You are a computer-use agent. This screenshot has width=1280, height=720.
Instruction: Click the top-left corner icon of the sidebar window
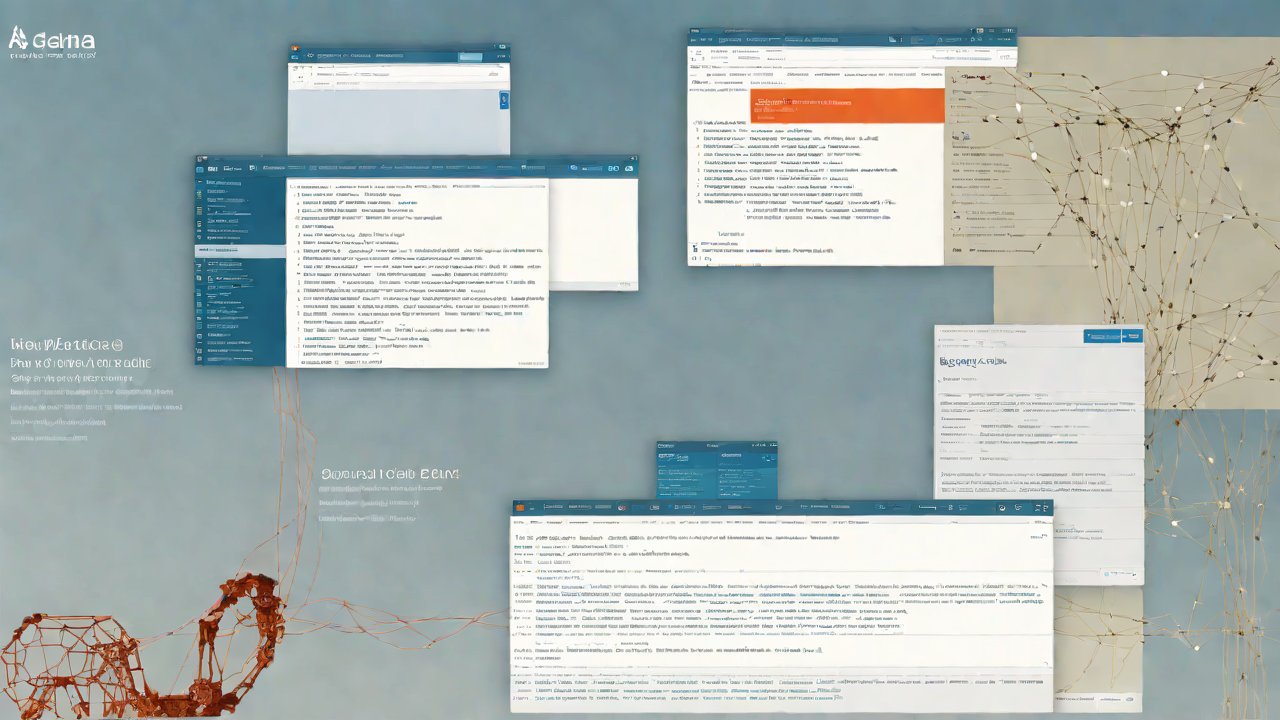(201, 158)
